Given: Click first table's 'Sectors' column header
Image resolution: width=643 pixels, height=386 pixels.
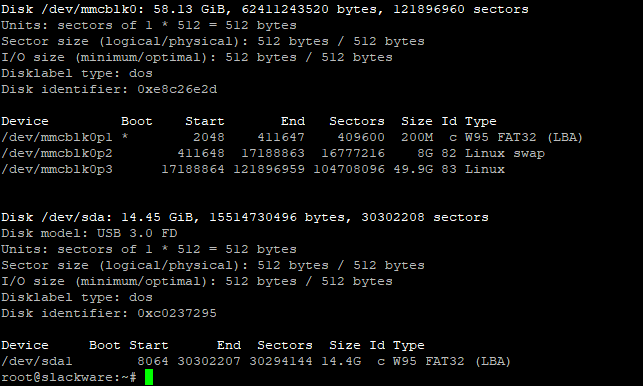Looking at the screenshot, I should pyautogui.click(x=357, y=121).
